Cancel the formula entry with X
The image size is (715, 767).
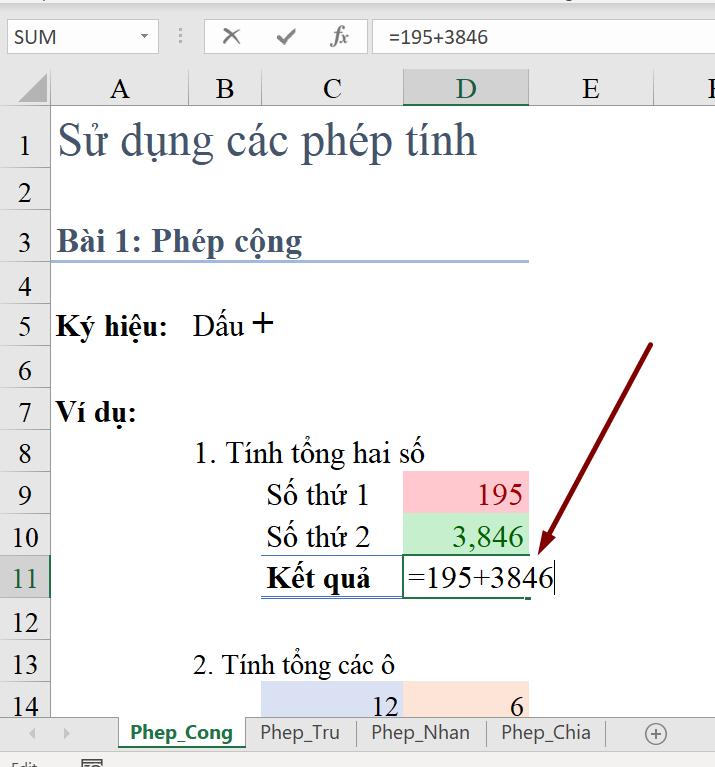231,36
